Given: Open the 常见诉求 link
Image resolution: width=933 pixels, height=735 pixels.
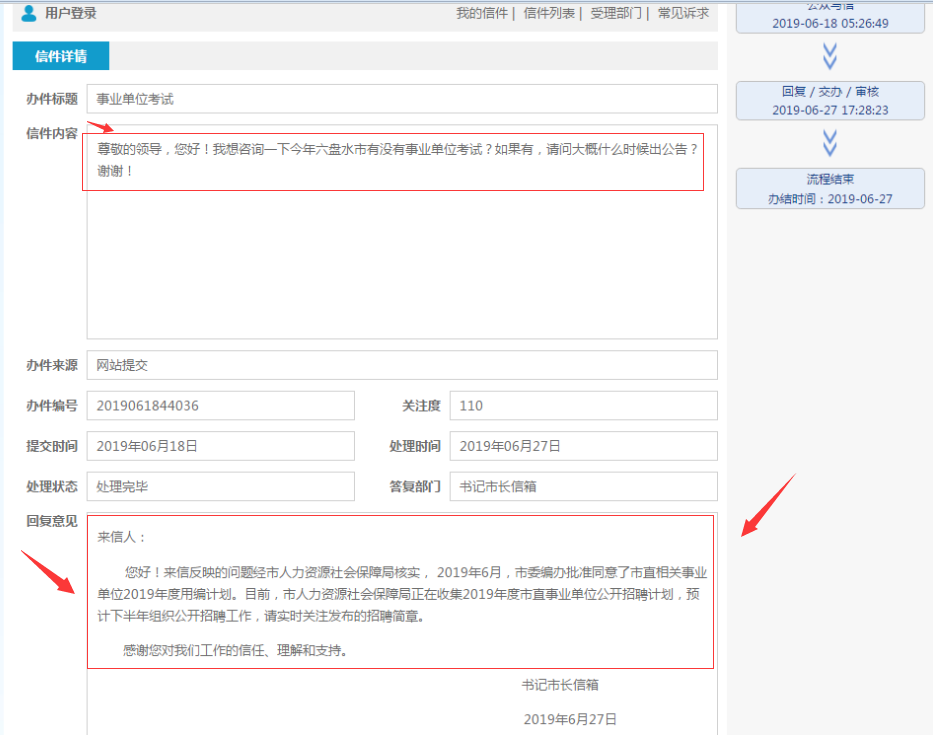Looking at the screenshot, I should pyautogui.click(x=683, y=14).
